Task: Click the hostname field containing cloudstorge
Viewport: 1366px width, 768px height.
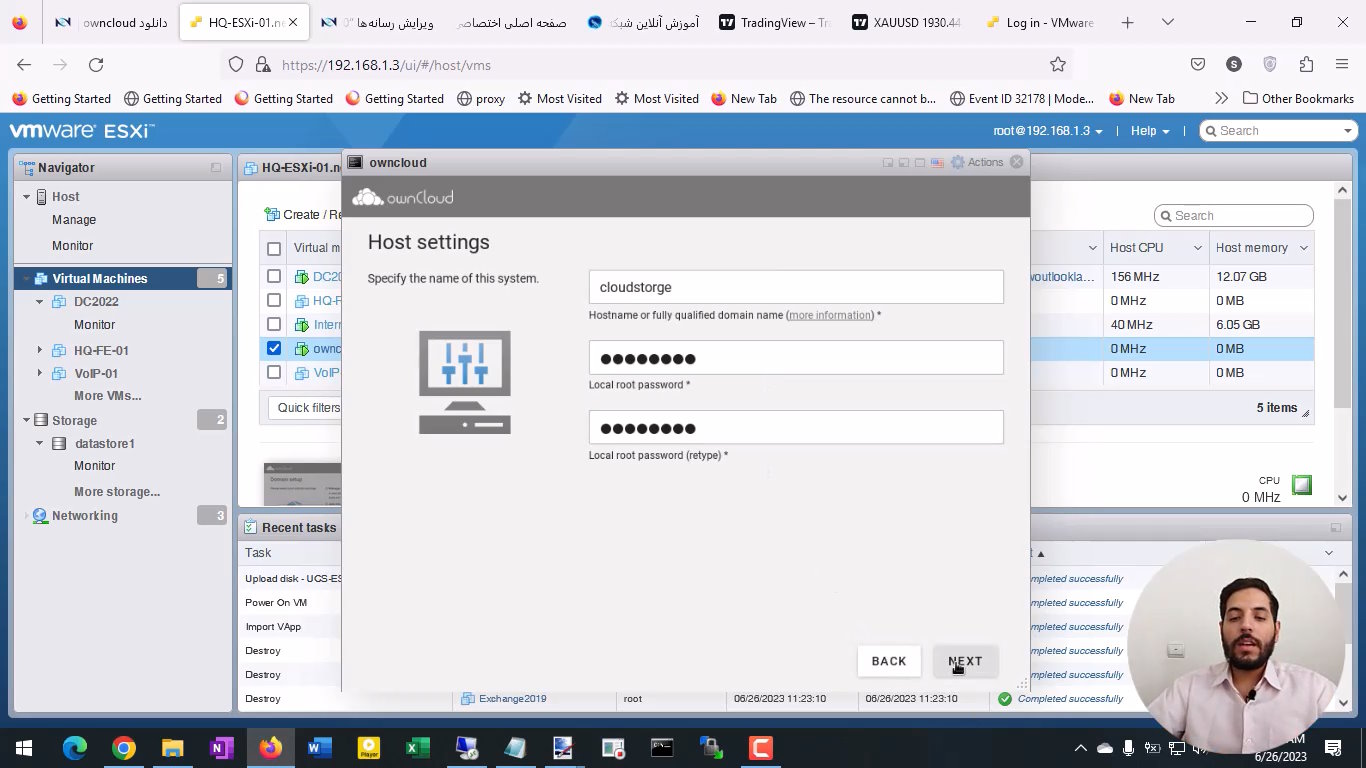Action: tap(796, 287)
